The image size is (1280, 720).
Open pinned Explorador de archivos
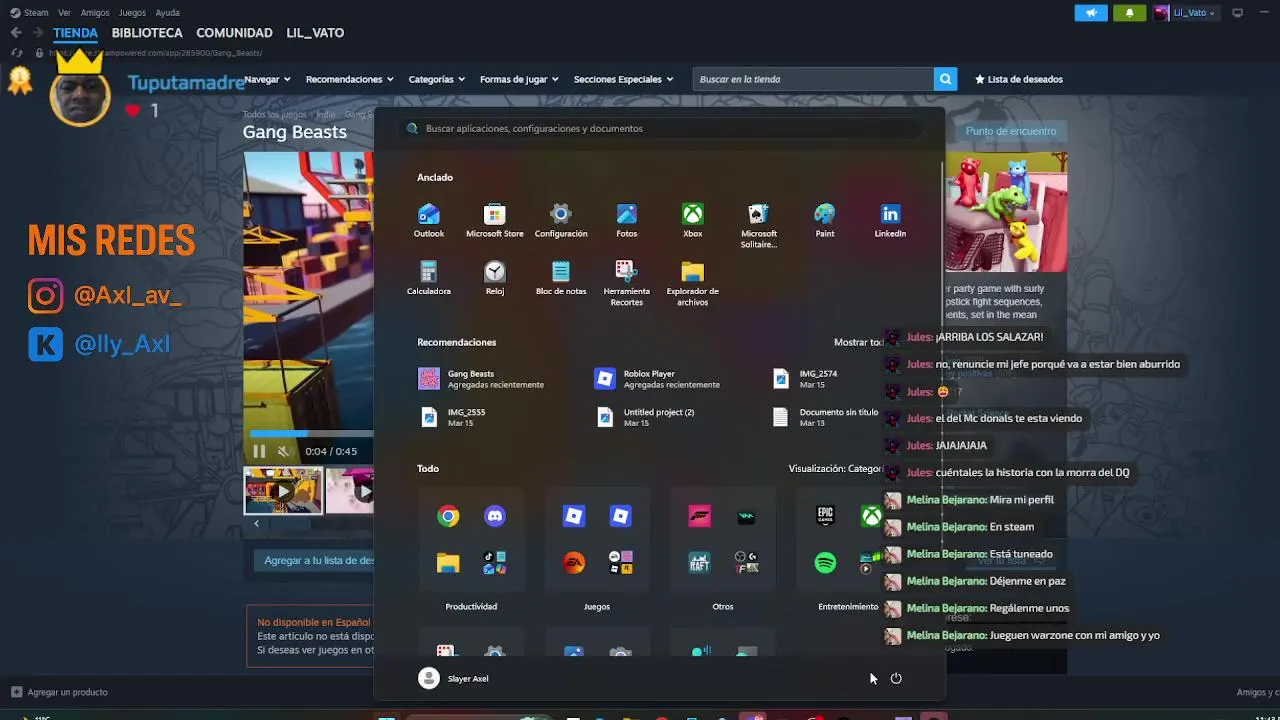[x=693, y=284]
